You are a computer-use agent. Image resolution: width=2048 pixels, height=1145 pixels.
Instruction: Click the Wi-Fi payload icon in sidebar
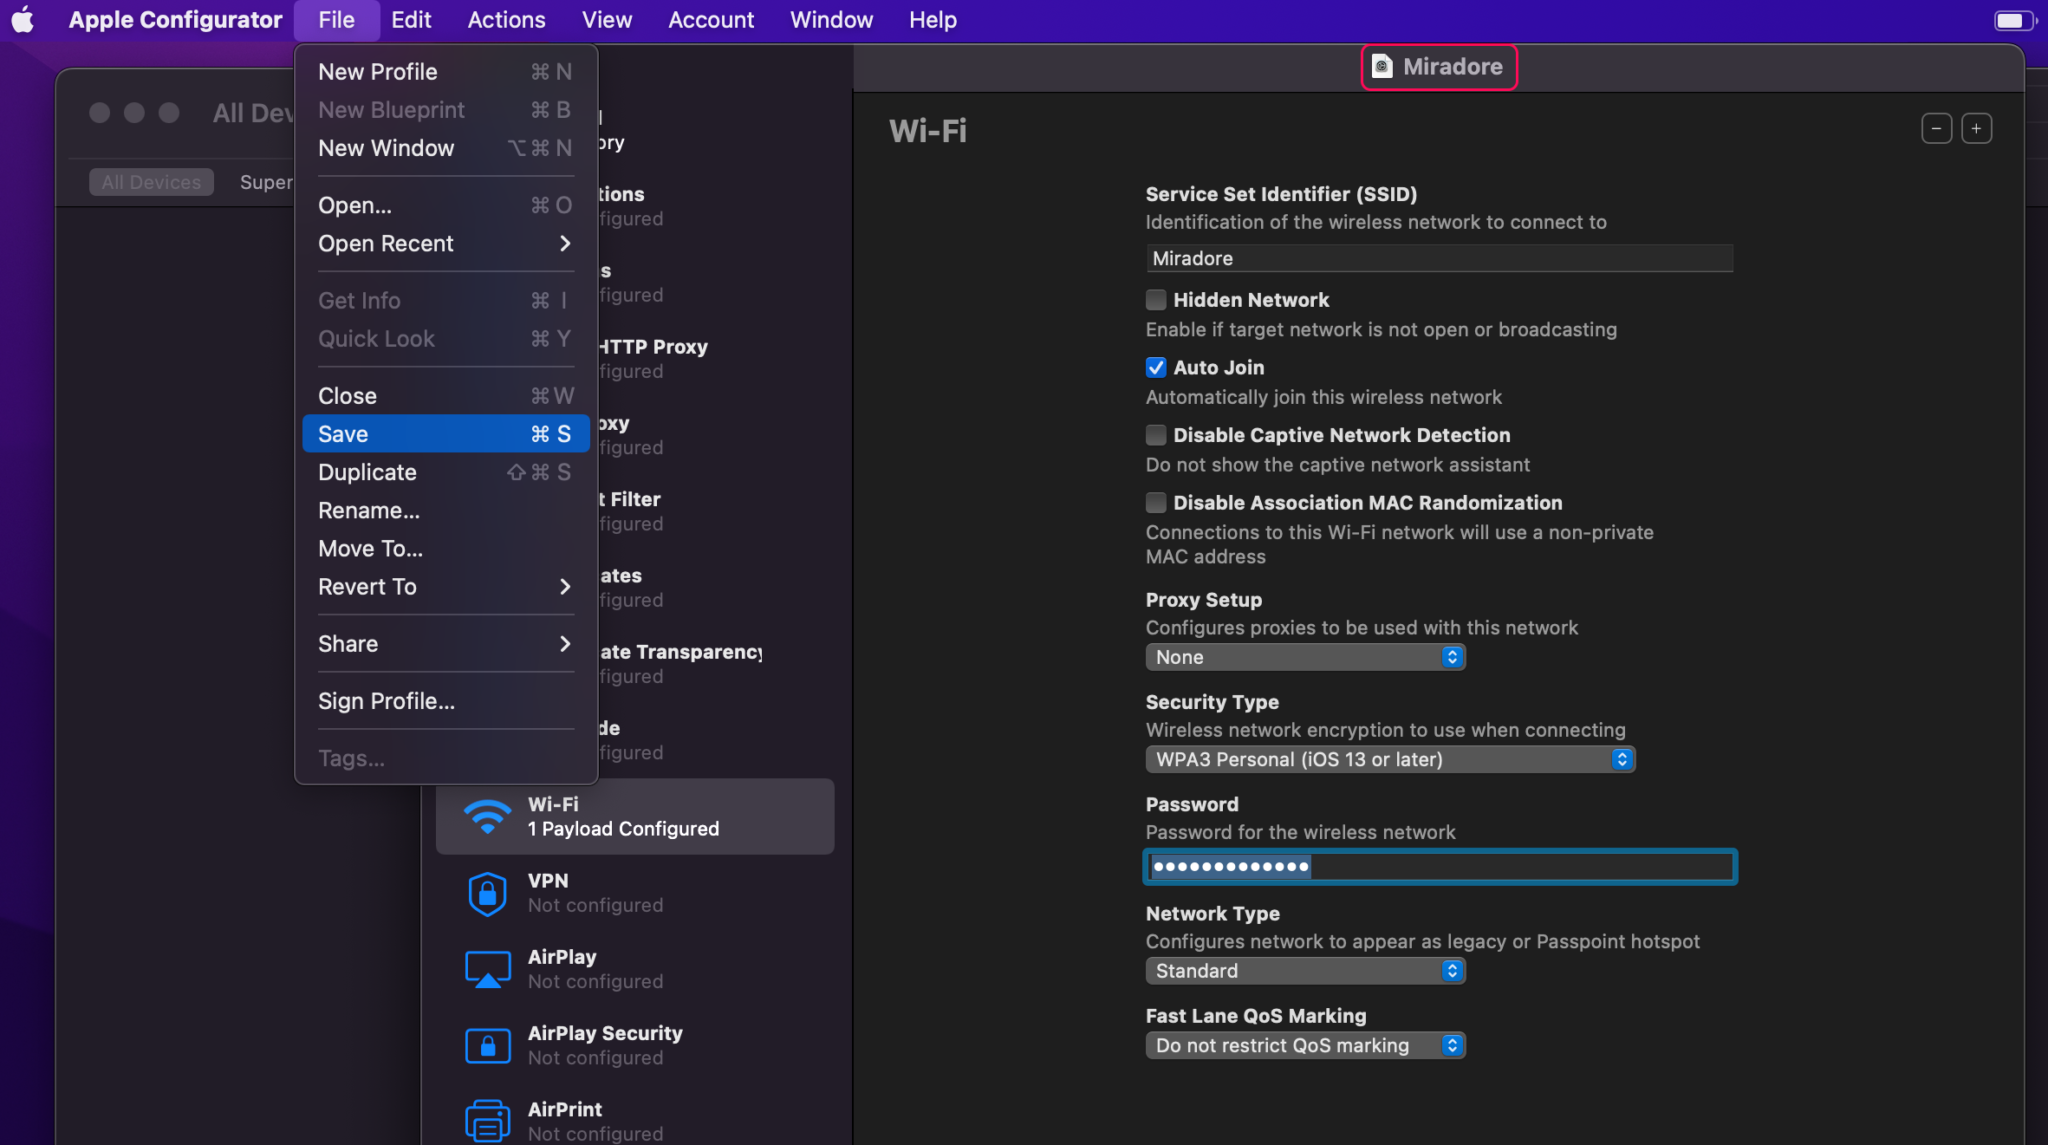point(487,817)
